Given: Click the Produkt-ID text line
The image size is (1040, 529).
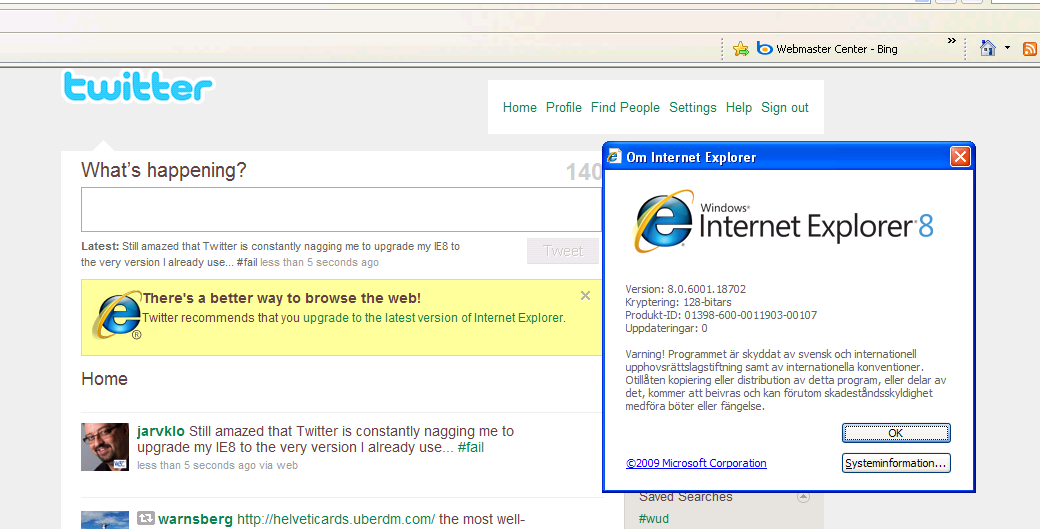Looking at the screenshot, I should (x=721, y=315).
